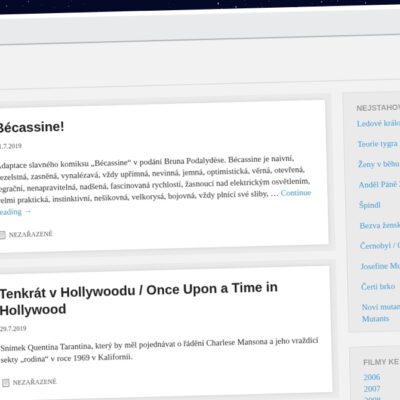Click the excerpt starting with Snímek Quentina Tarantina
400x400 pixels.
coord(159,350)
